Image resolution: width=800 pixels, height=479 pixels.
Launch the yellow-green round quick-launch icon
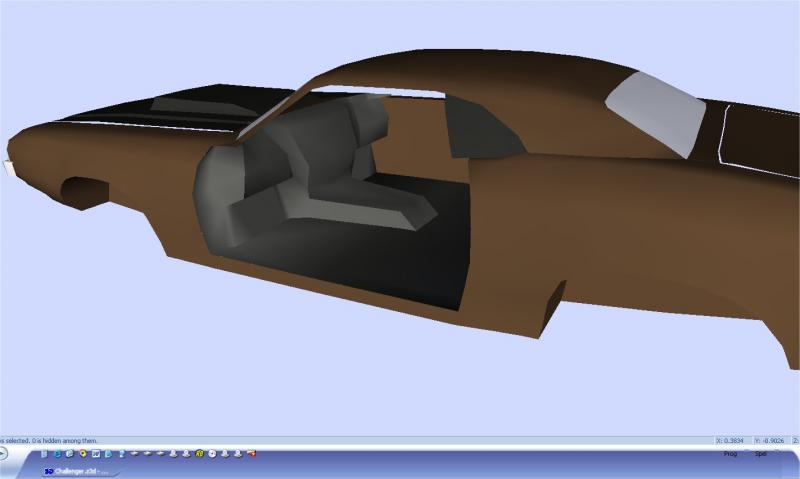[x=199, y=454]
